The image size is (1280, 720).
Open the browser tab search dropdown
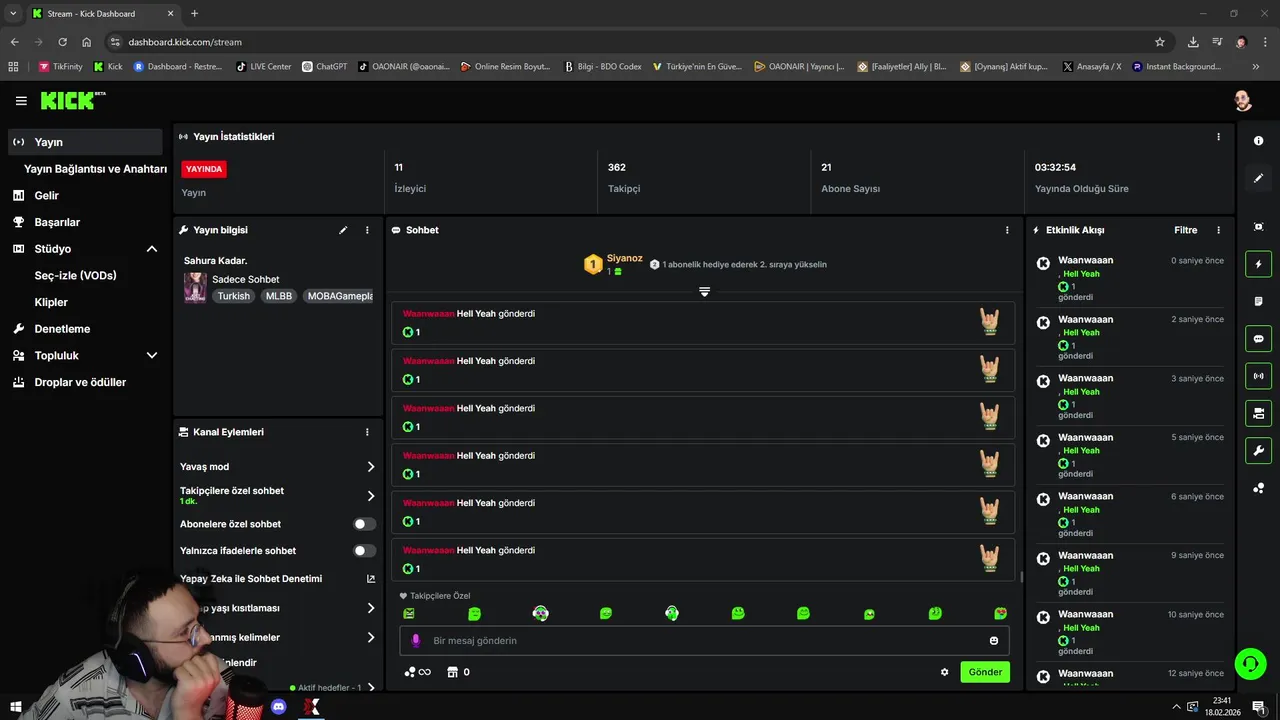click(13, 13)
